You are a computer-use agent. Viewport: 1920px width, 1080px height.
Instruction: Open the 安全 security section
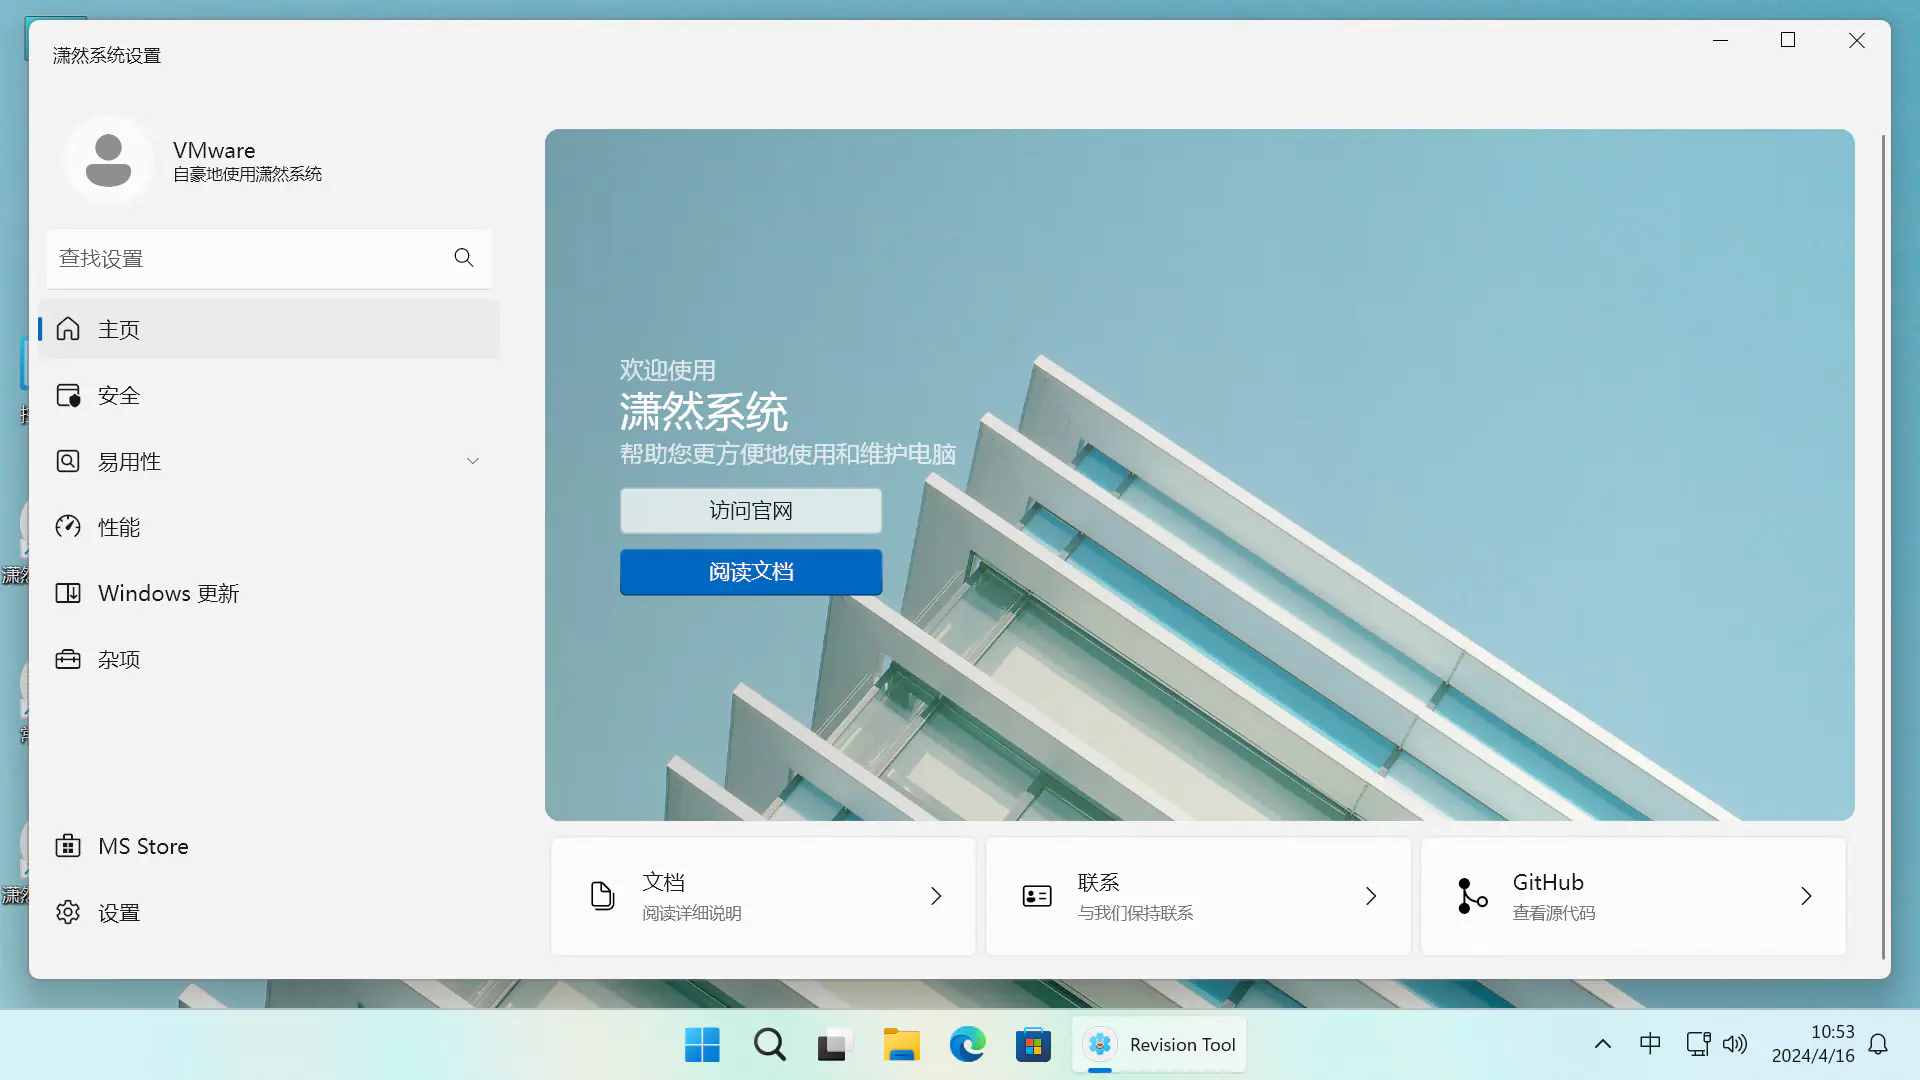tap(118, 396)
